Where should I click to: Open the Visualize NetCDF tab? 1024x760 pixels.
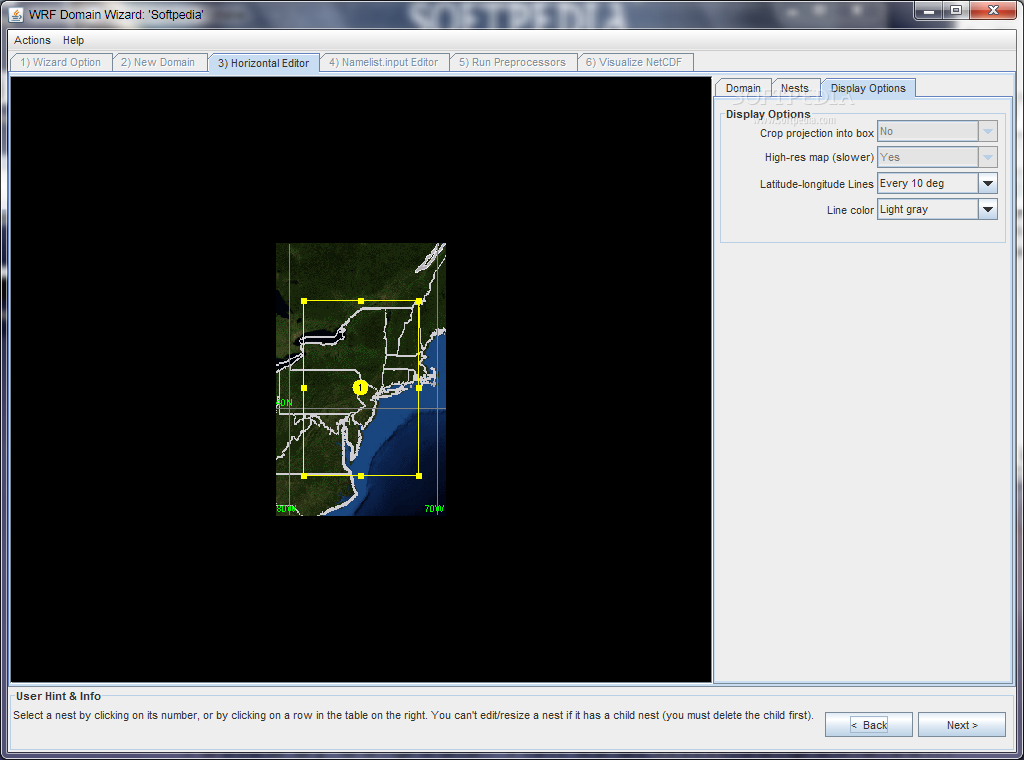coord(633,62)
